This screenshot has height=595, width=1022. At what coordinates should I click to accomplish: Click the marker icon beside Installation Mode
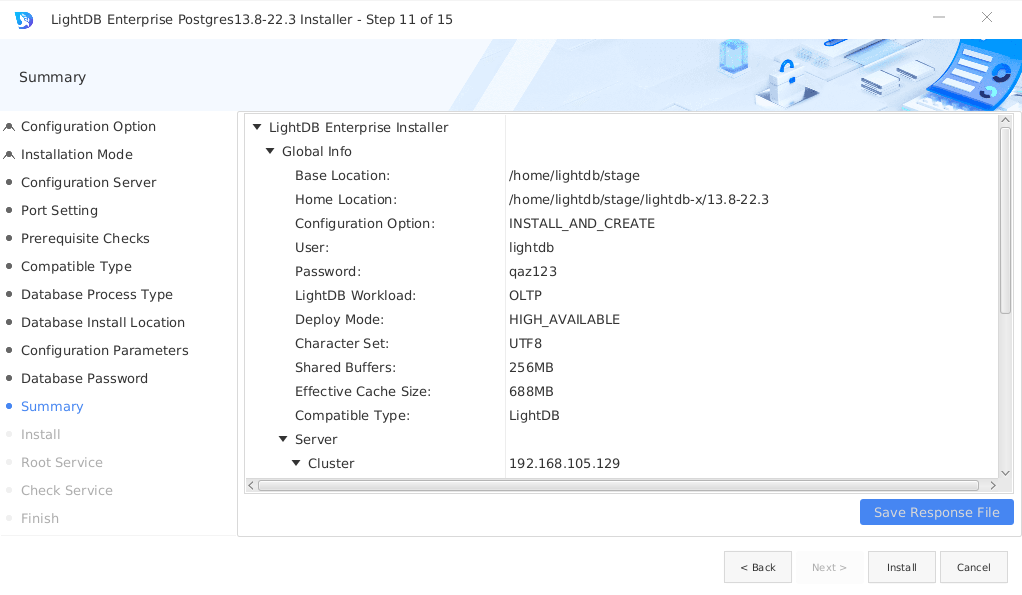[x=9, y=154]
